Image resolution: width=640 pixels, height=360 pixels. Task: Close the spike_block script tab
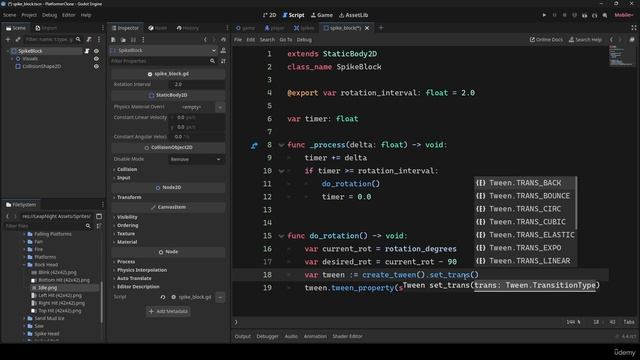tap(367, 28)
